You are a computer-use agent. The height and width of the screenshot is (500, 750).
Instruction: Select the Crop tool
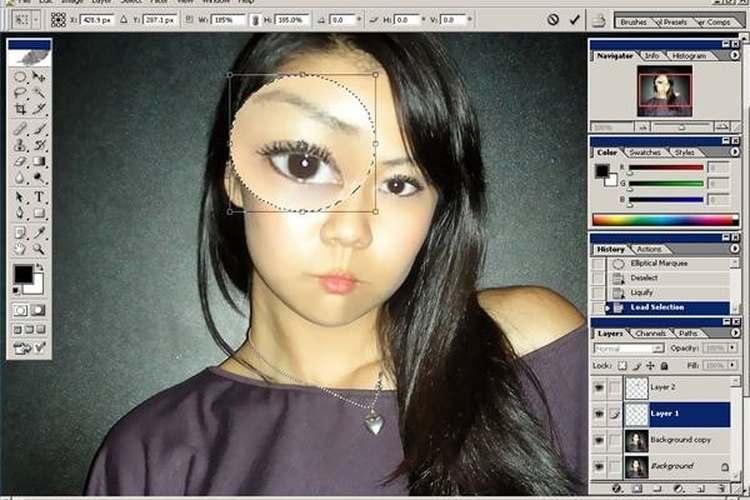20,109
